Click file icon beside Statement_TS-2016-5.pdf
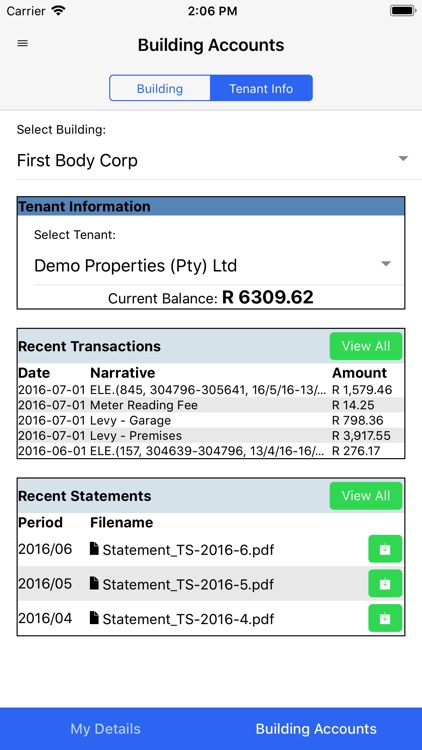 (x=94, y=583)
